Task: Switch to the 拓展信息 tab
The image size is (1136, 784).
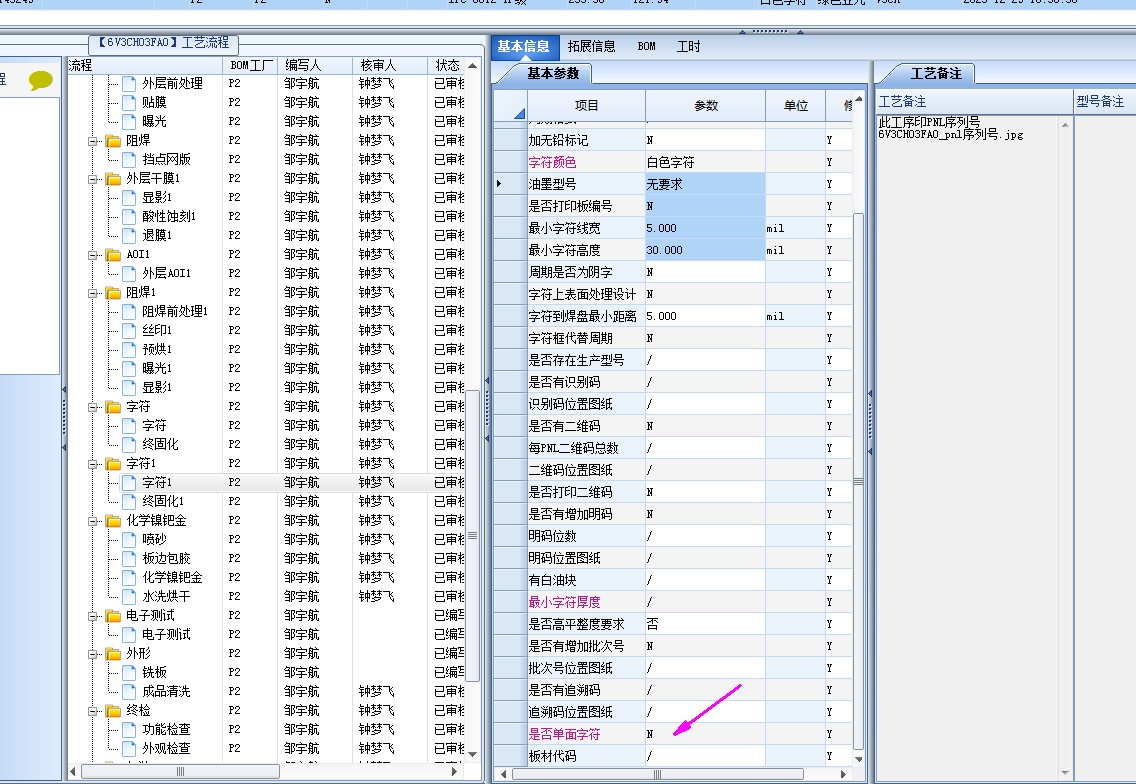Action: point(591,46)
